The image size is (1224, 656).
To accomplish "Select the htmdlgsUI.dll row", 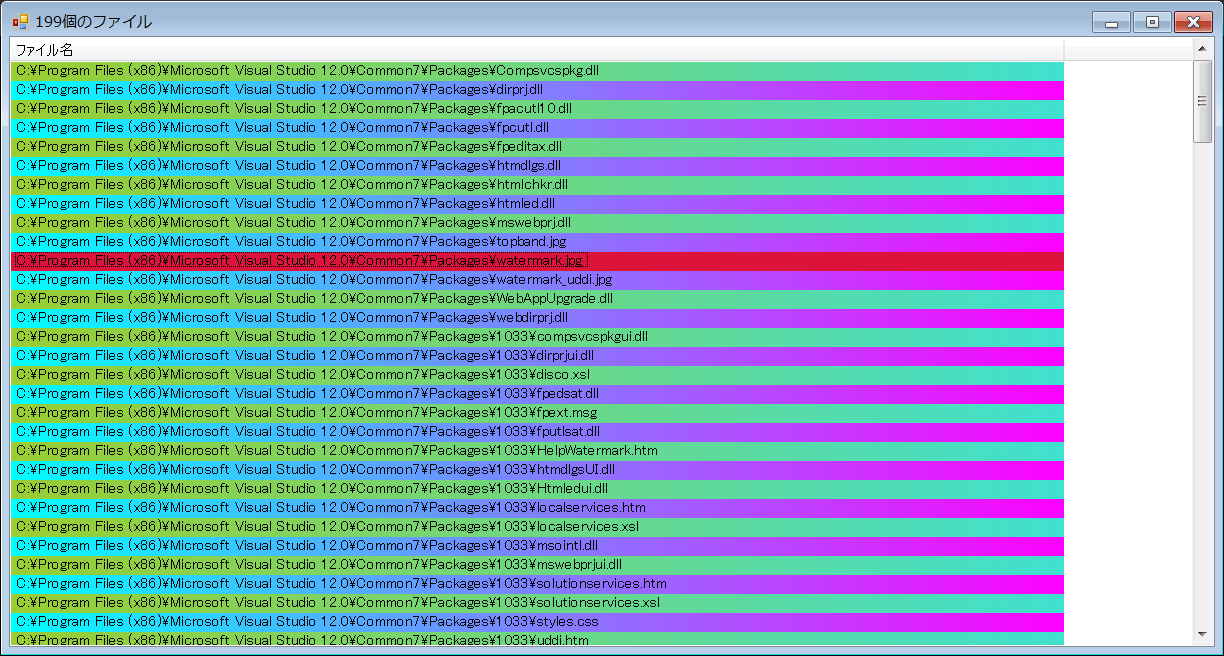I will [x=537, y=470].
